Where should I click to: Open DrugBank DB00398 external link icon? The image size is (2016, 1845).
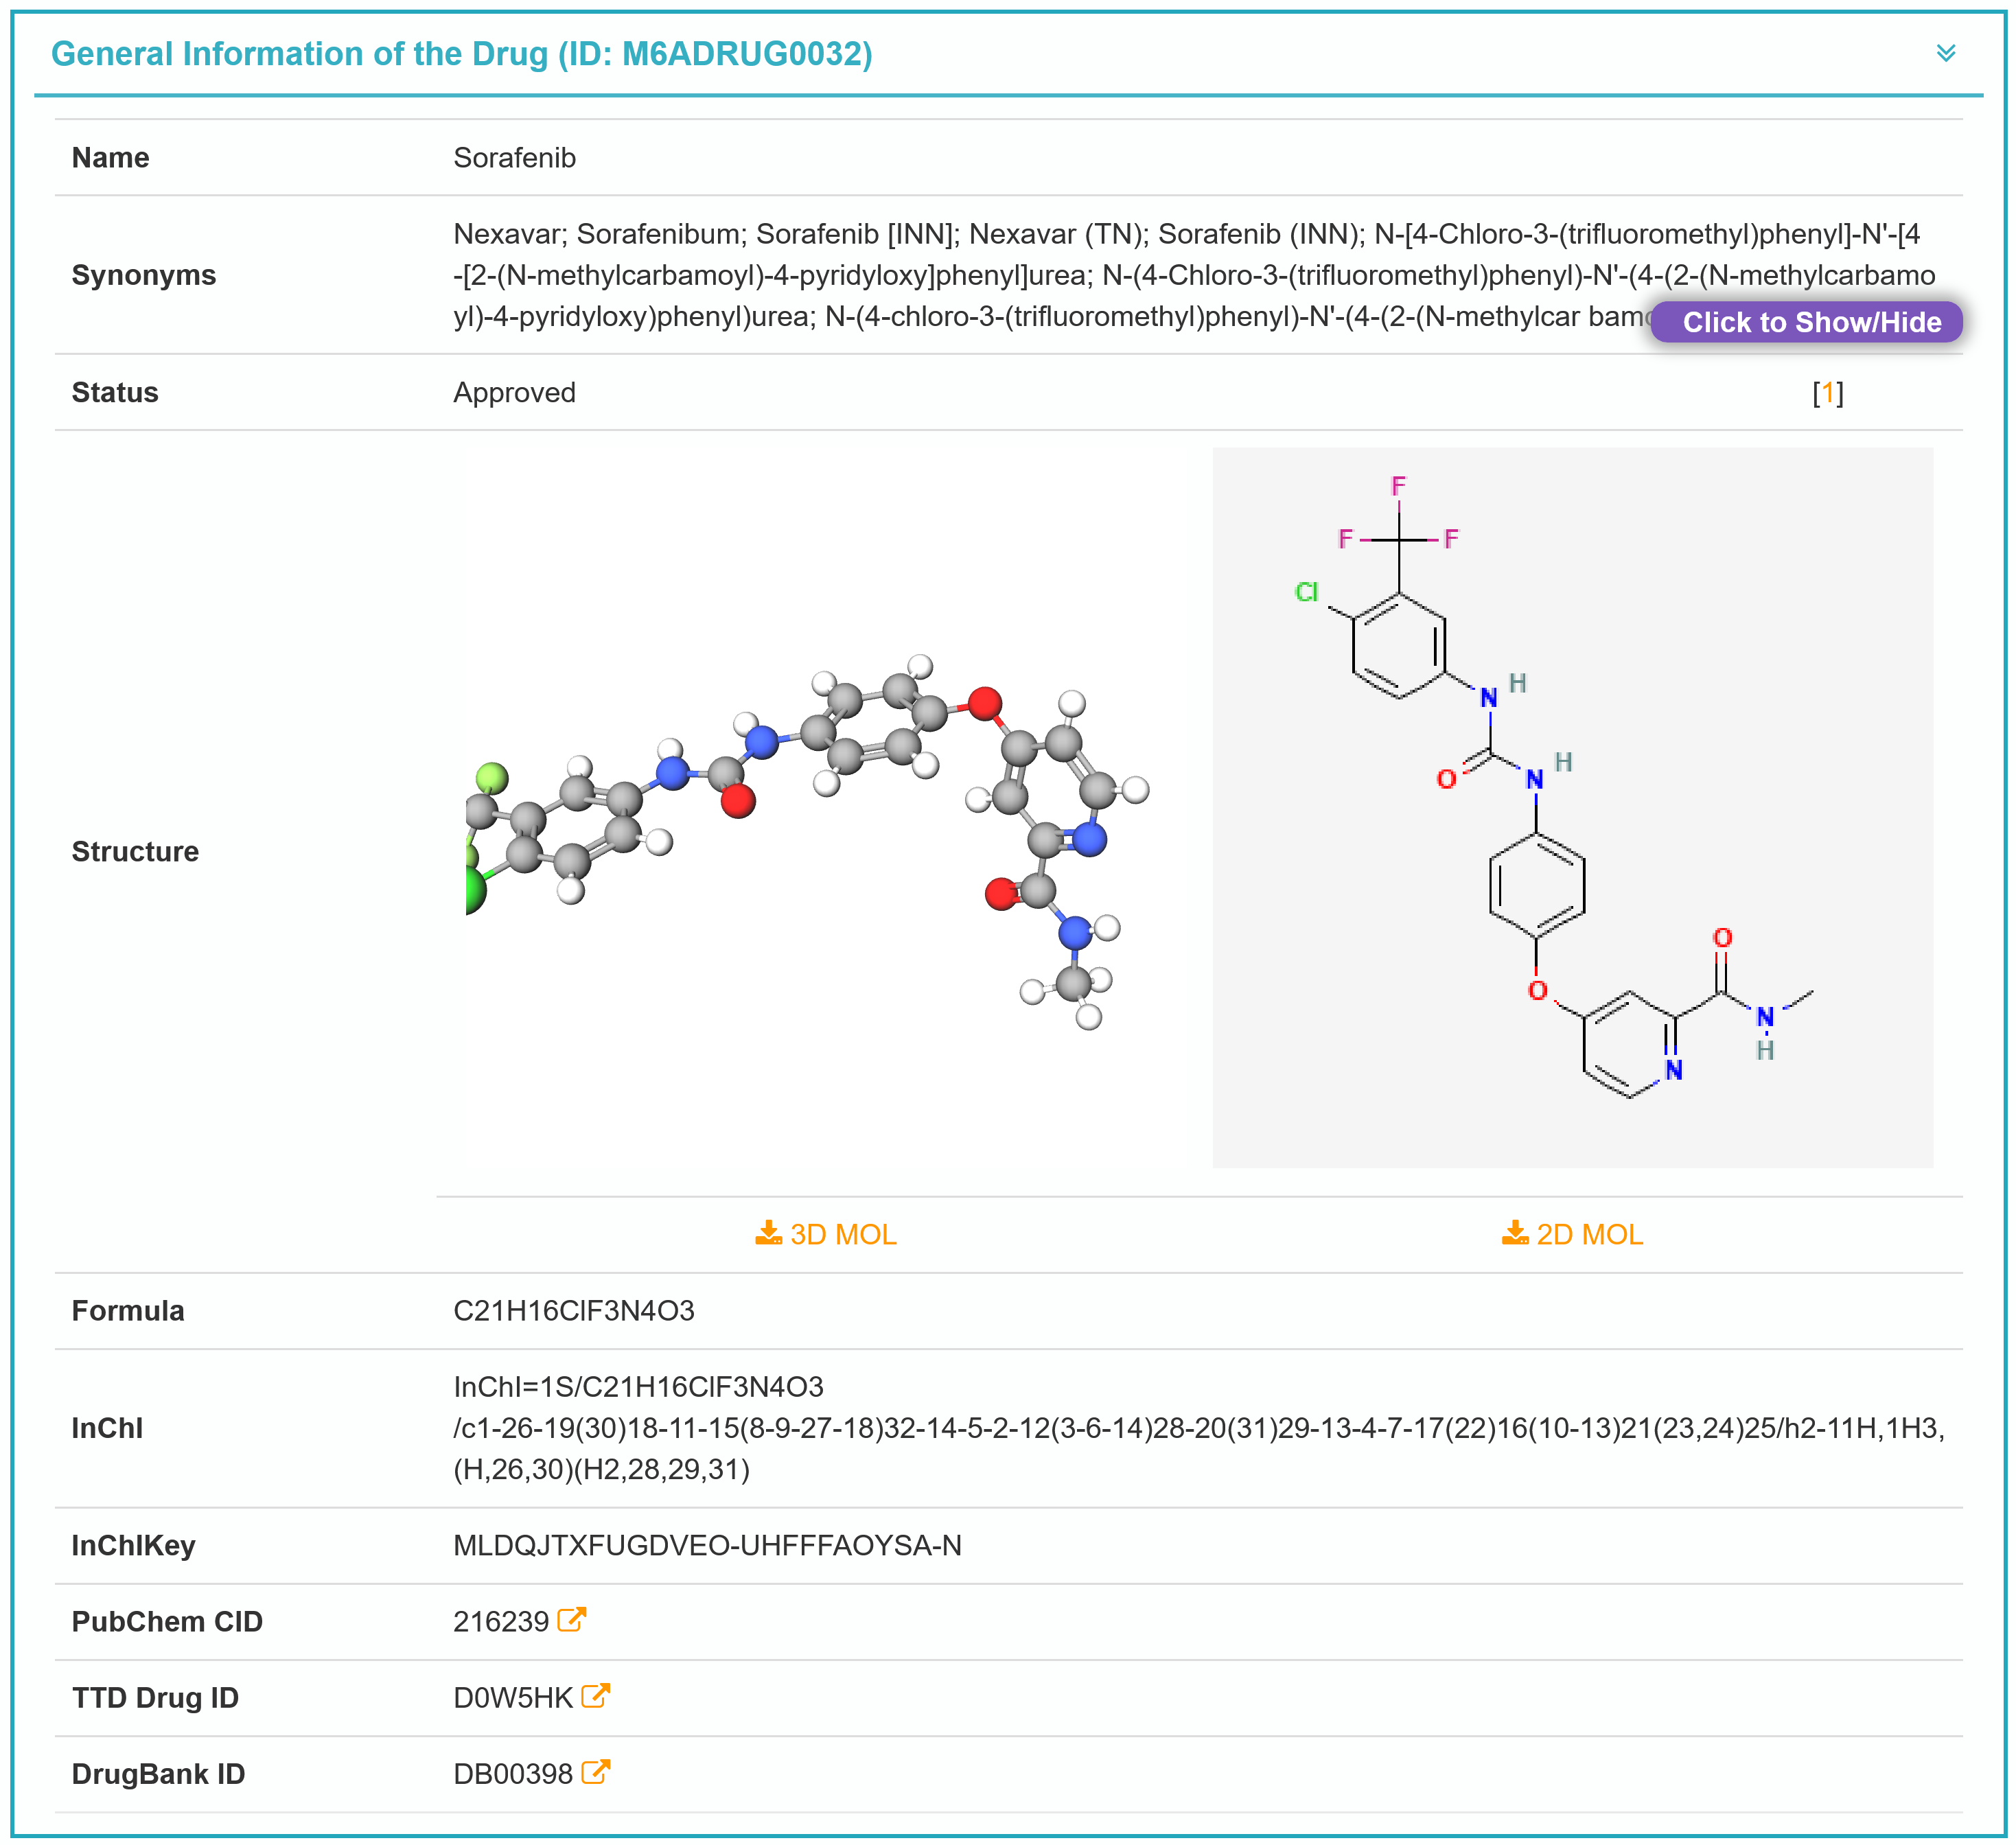595,1771
